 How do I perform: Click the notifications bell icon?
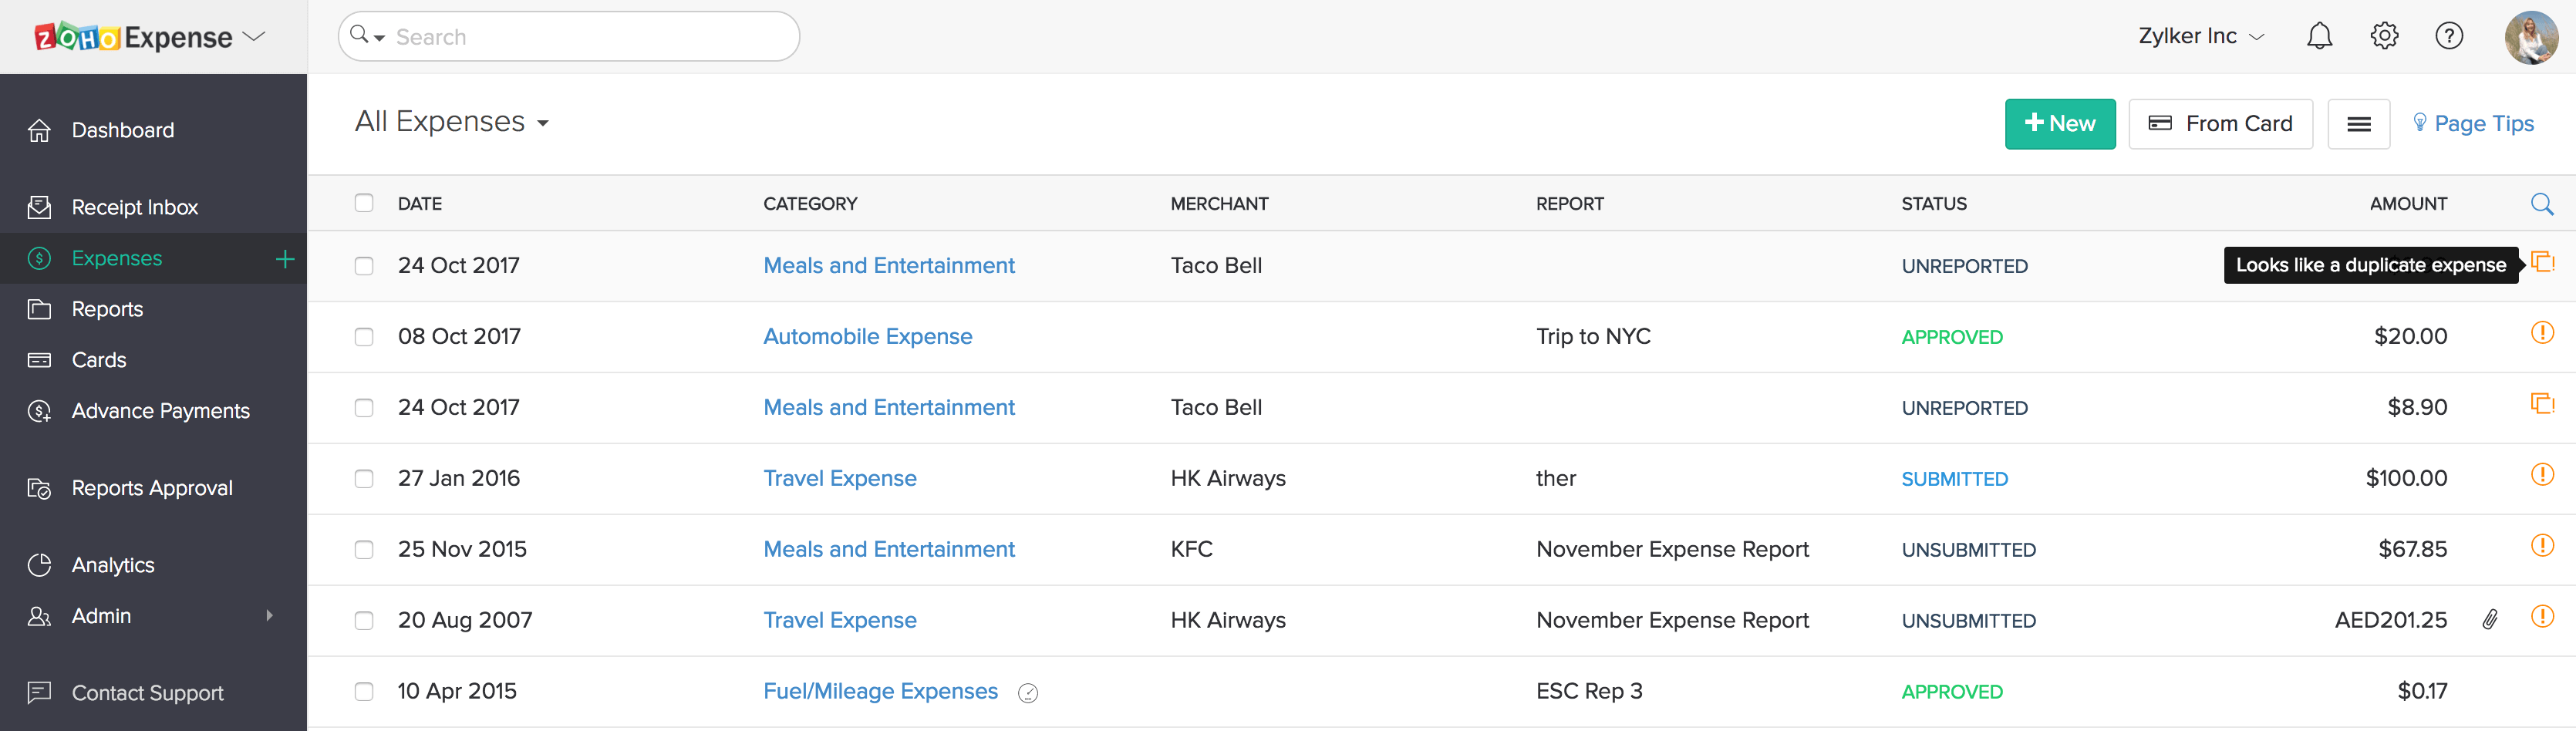[2319, 36]
